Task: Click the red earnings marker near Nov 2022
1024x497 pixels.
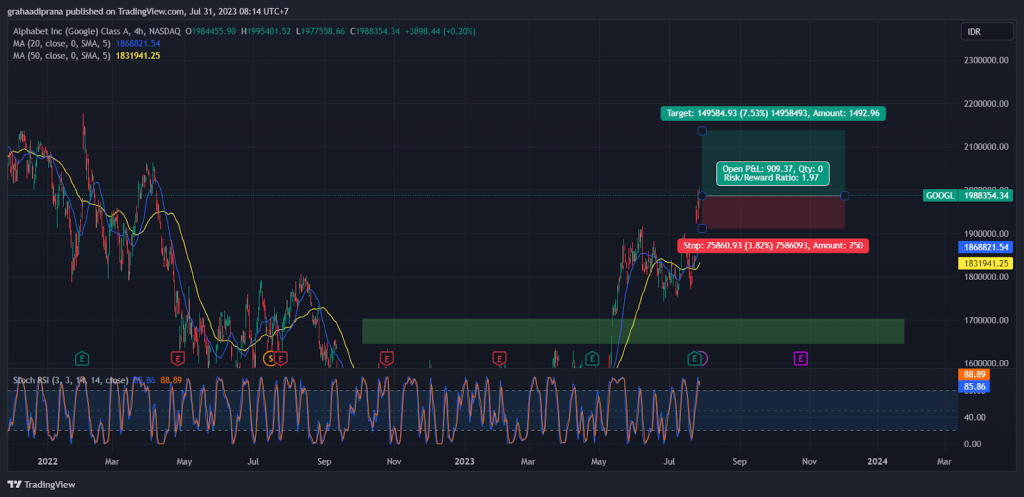Action: [387, 358]
